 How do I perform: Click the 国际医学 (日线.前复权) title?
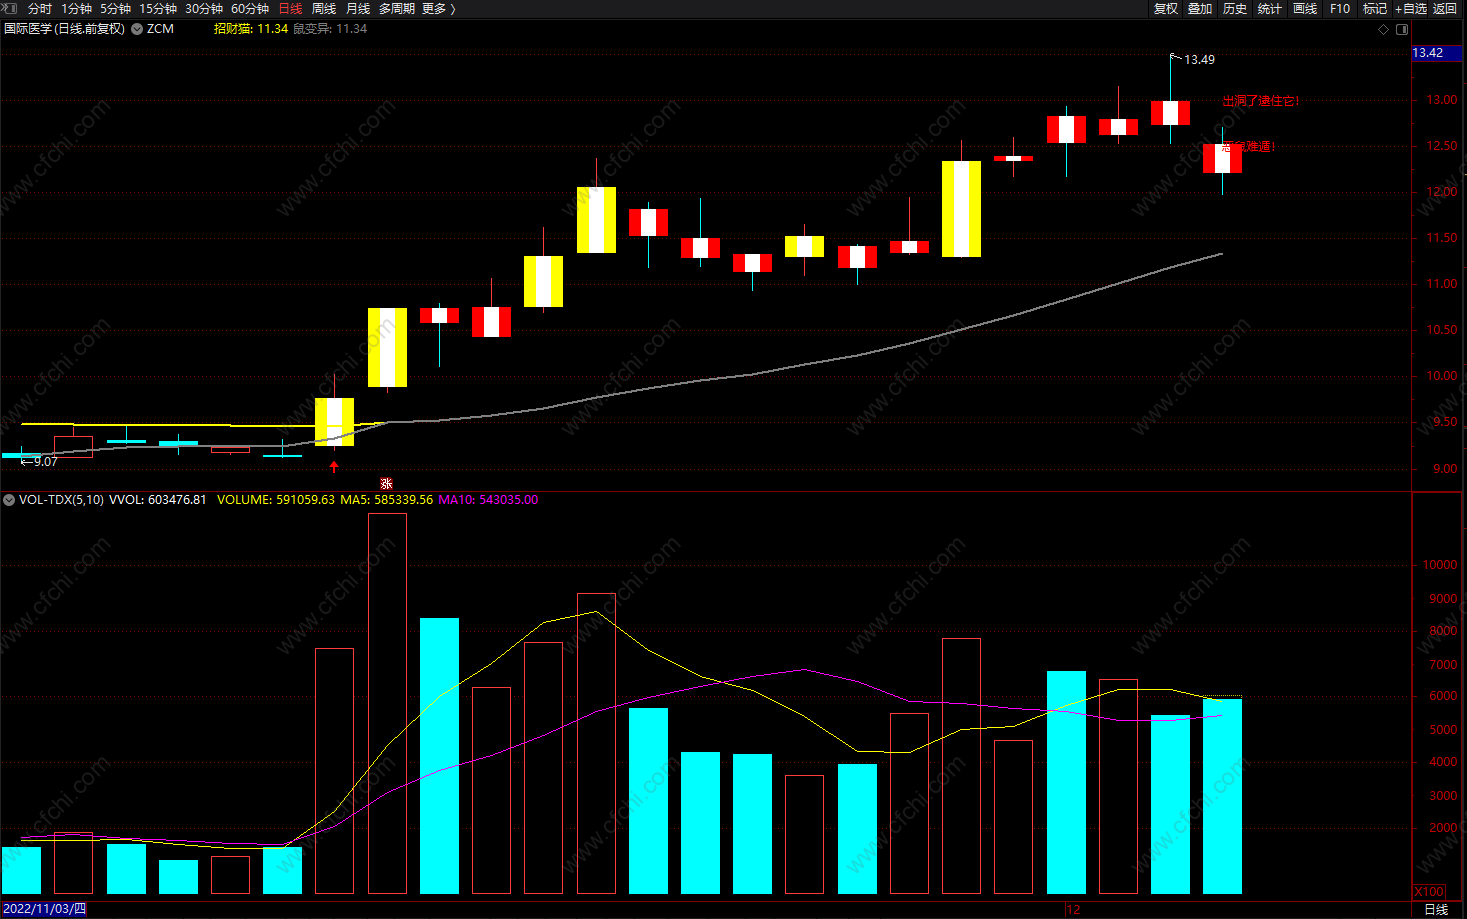pyautogui.click(x=65, y=29)
